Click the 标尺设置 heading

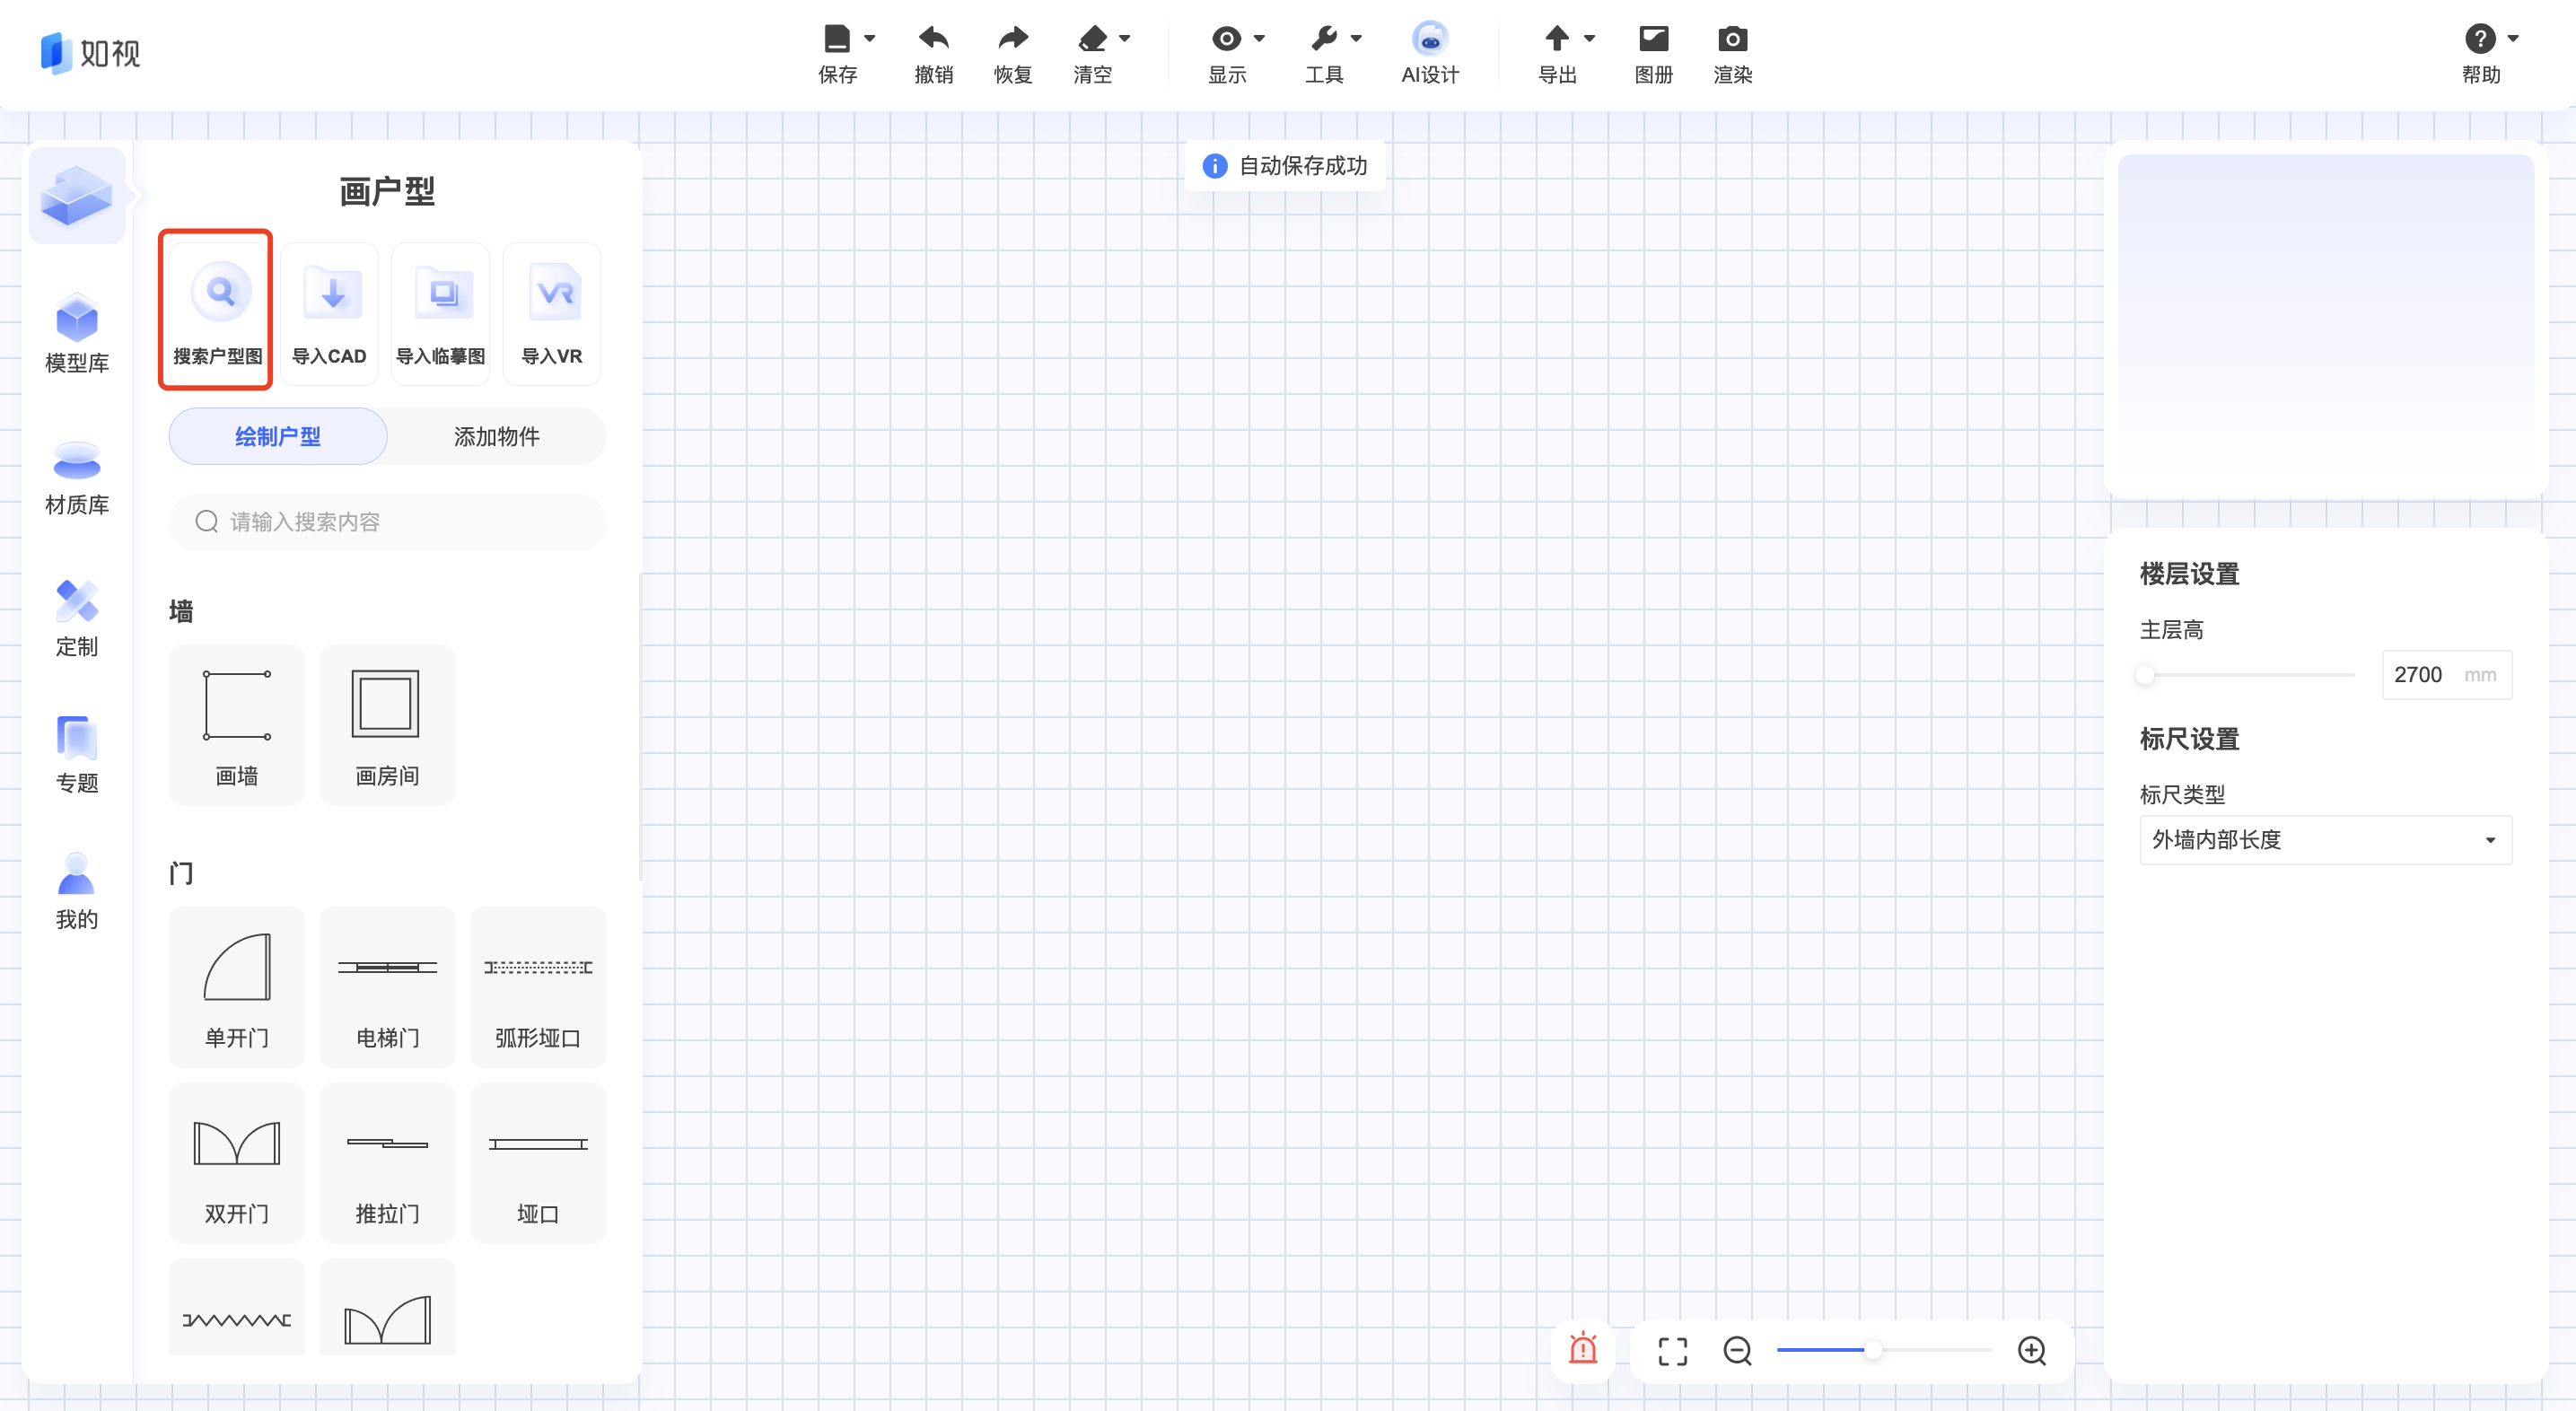[2189, 739]
